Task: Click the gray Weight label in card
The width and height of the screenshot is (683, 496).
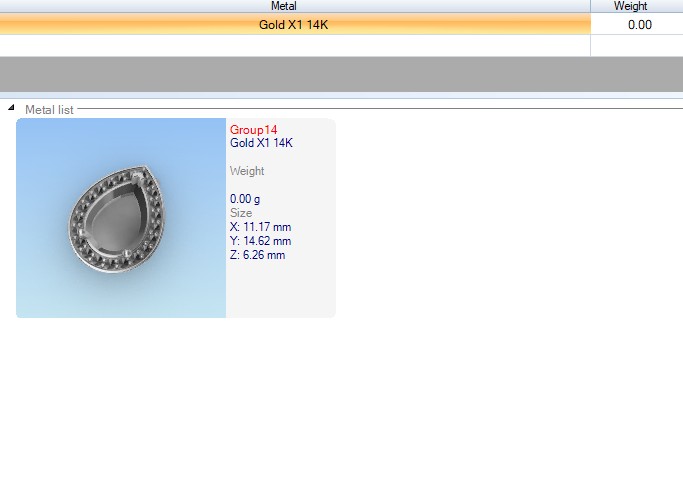Action: 246,171
